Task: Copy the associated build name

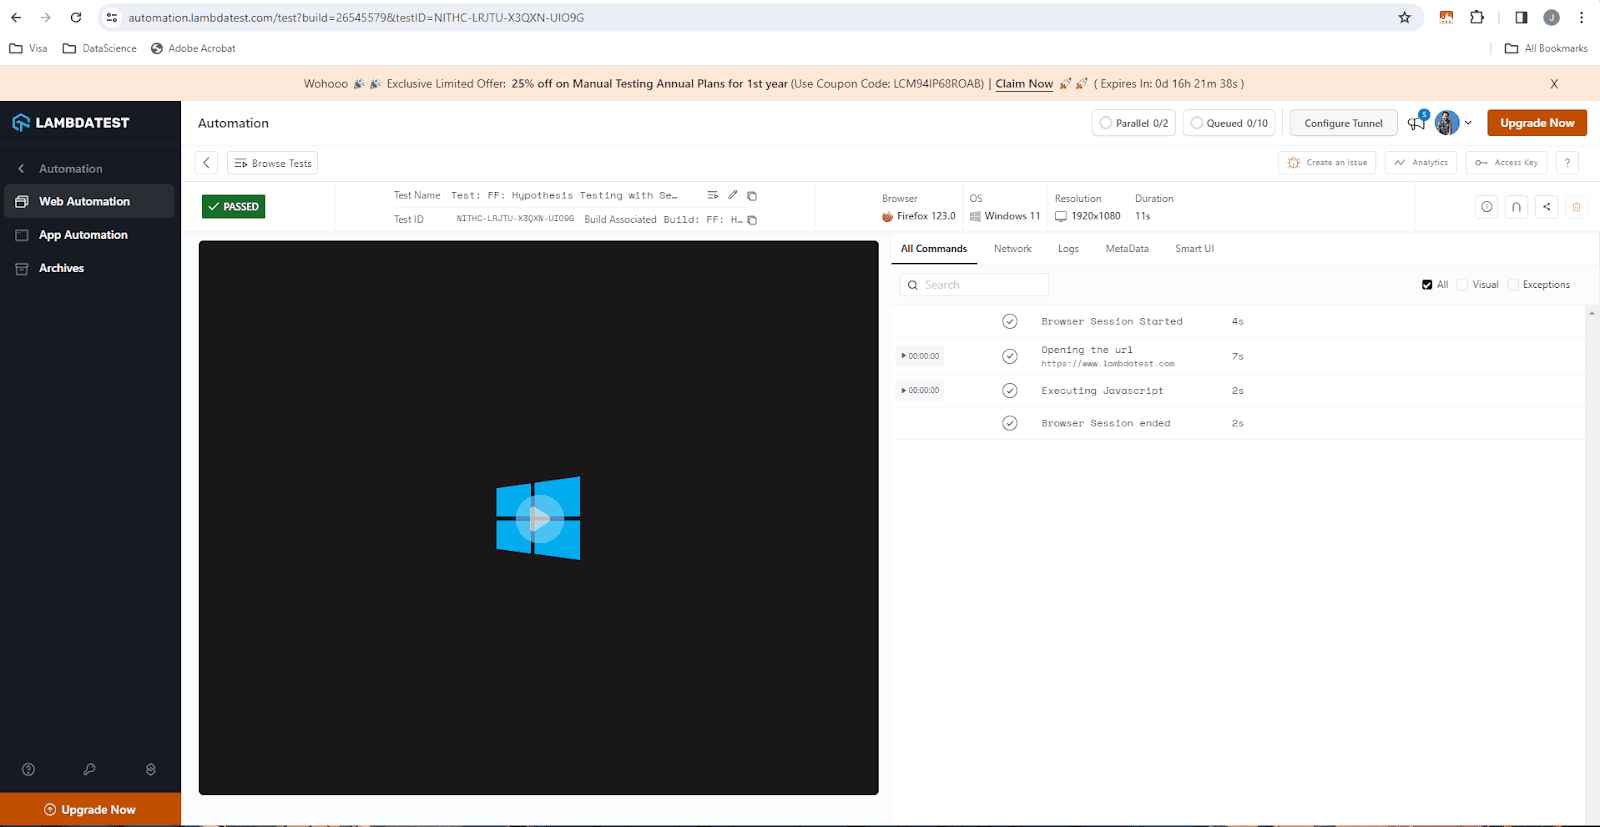Action: pyautogui.click(x=752, y=220)
